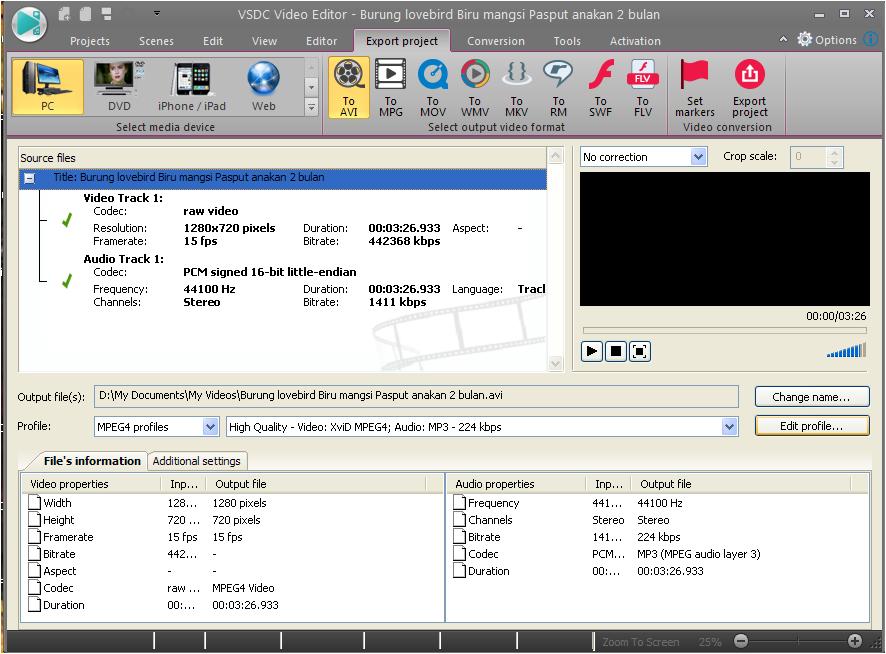Viewport: 886px width, 654px height.
Task: Select the To MKV format icon
Action: pyautogui.click(x=516, y=87)
